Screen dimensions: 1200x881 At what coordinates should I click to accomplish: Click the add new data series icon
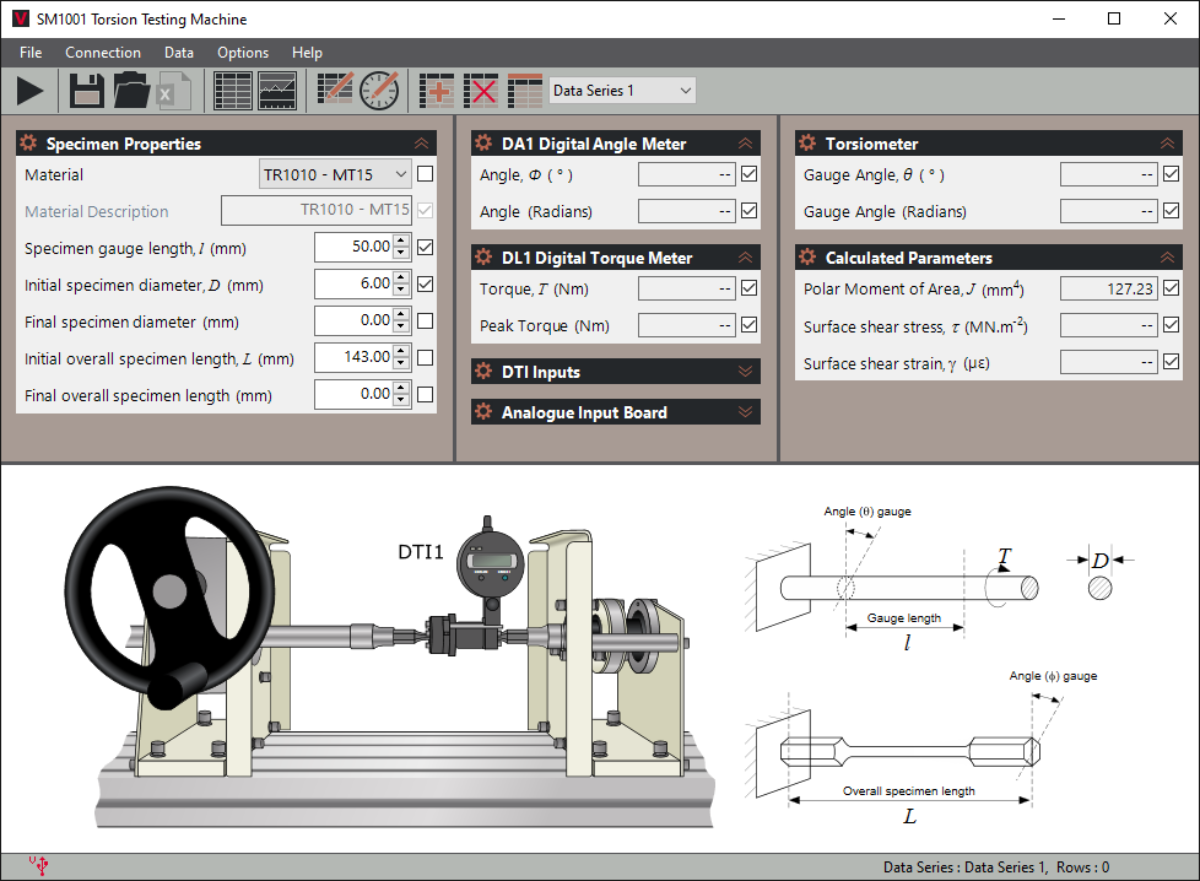437,91
